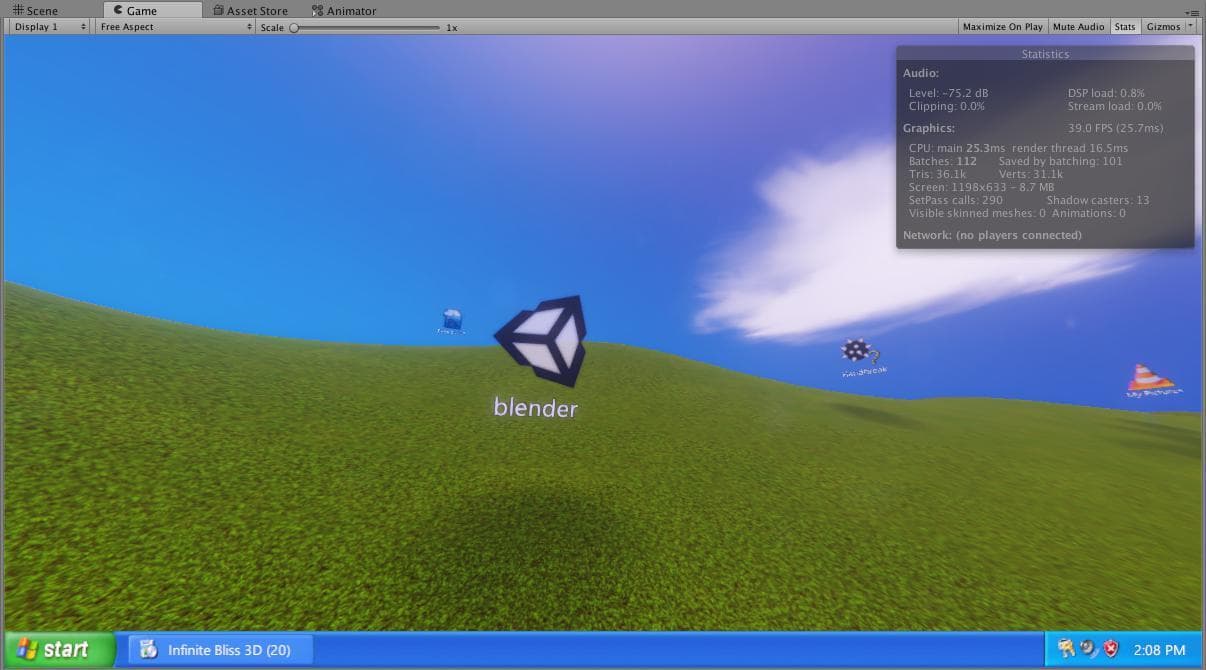Click the 39.0 FPS readout
The width and height of the screenshot is (1206, 670).
click(1115, 128)
